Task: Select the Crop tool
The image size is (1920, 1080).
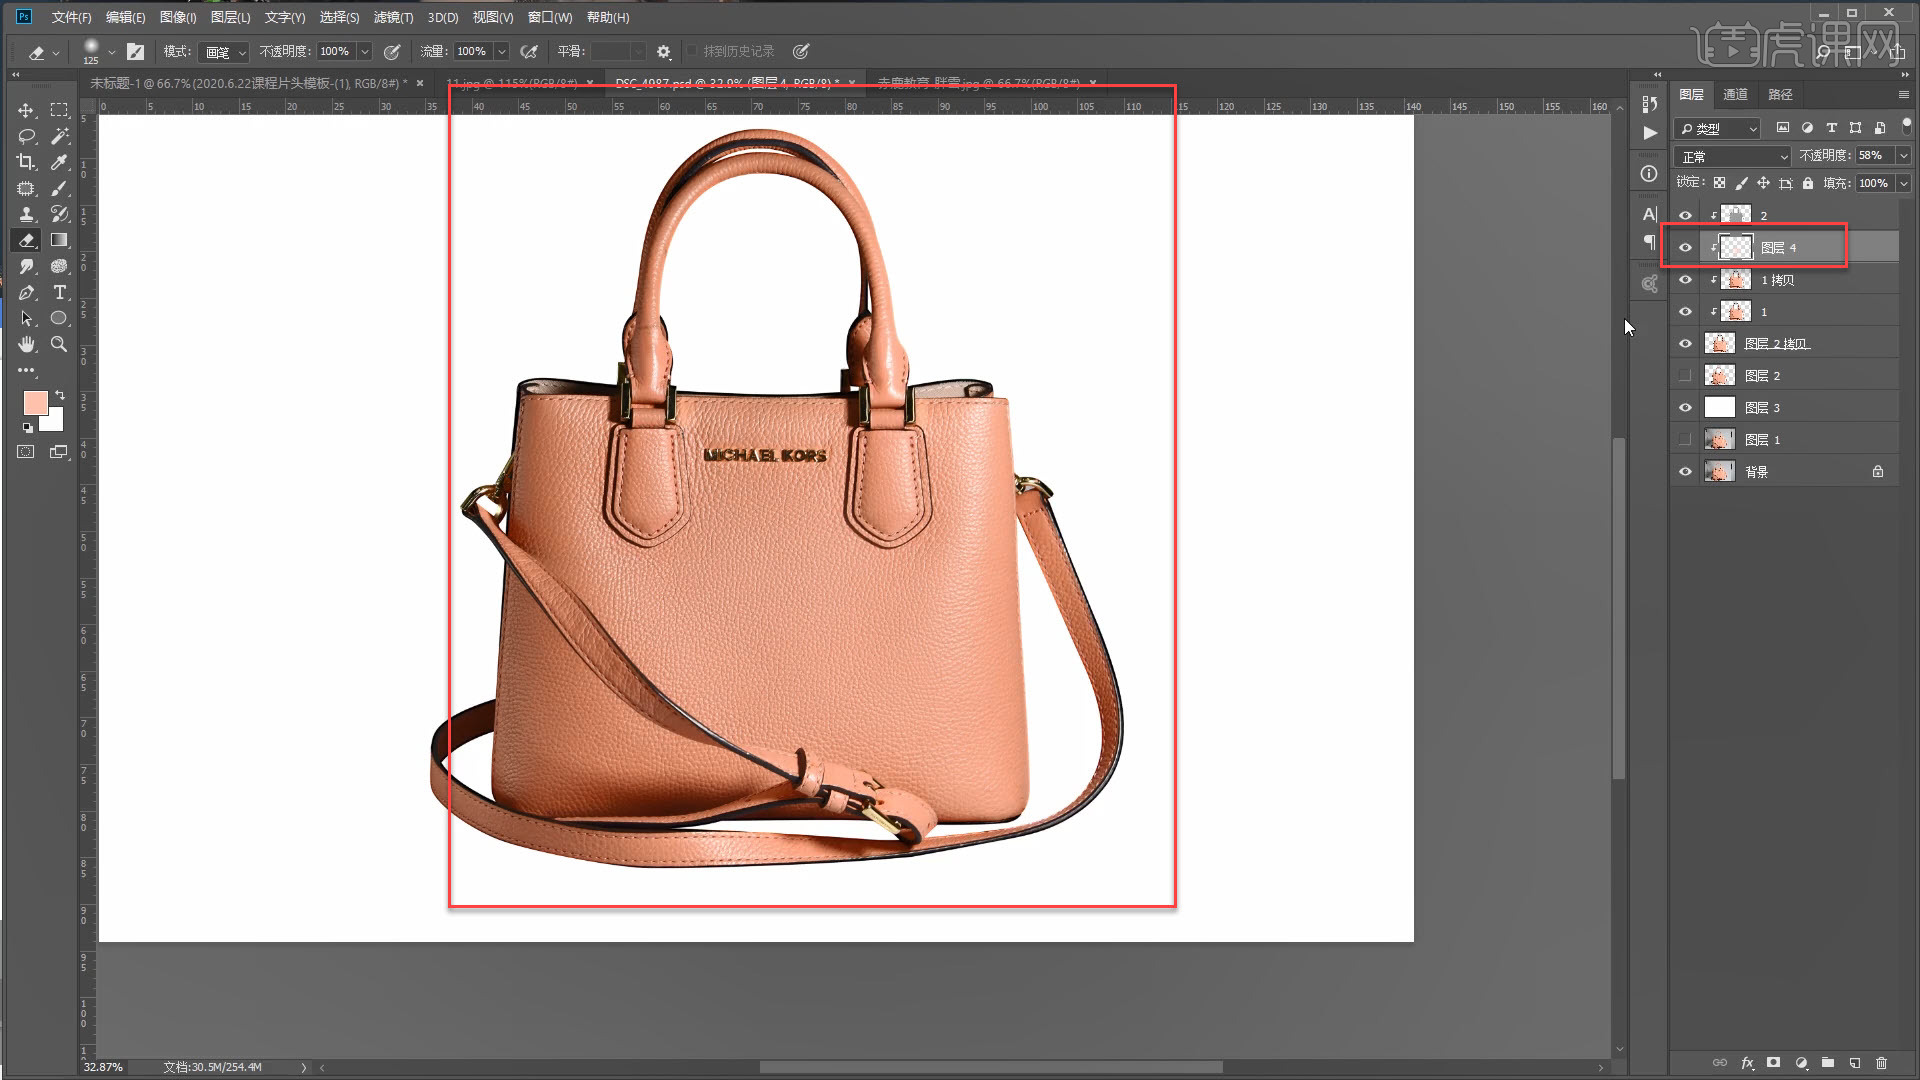Action: pos(26,162)
